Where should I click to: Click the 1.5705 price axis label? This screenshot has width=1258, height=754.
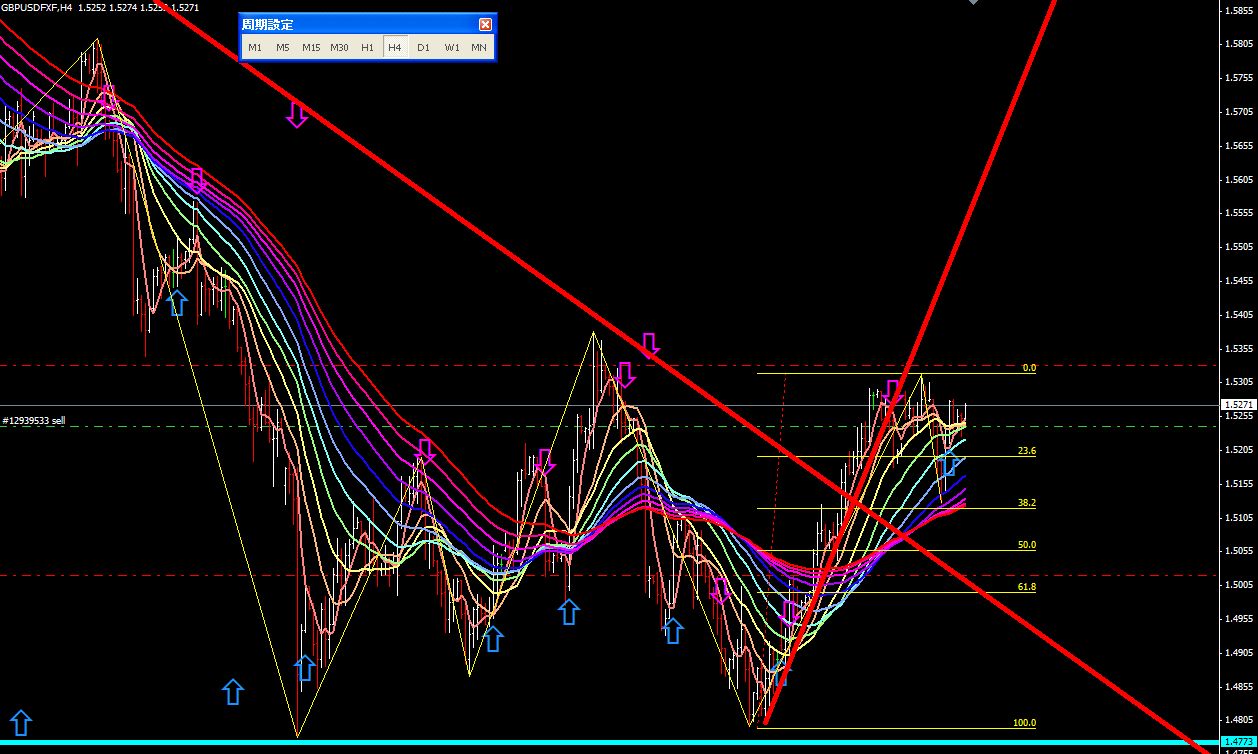point(1238,111)
